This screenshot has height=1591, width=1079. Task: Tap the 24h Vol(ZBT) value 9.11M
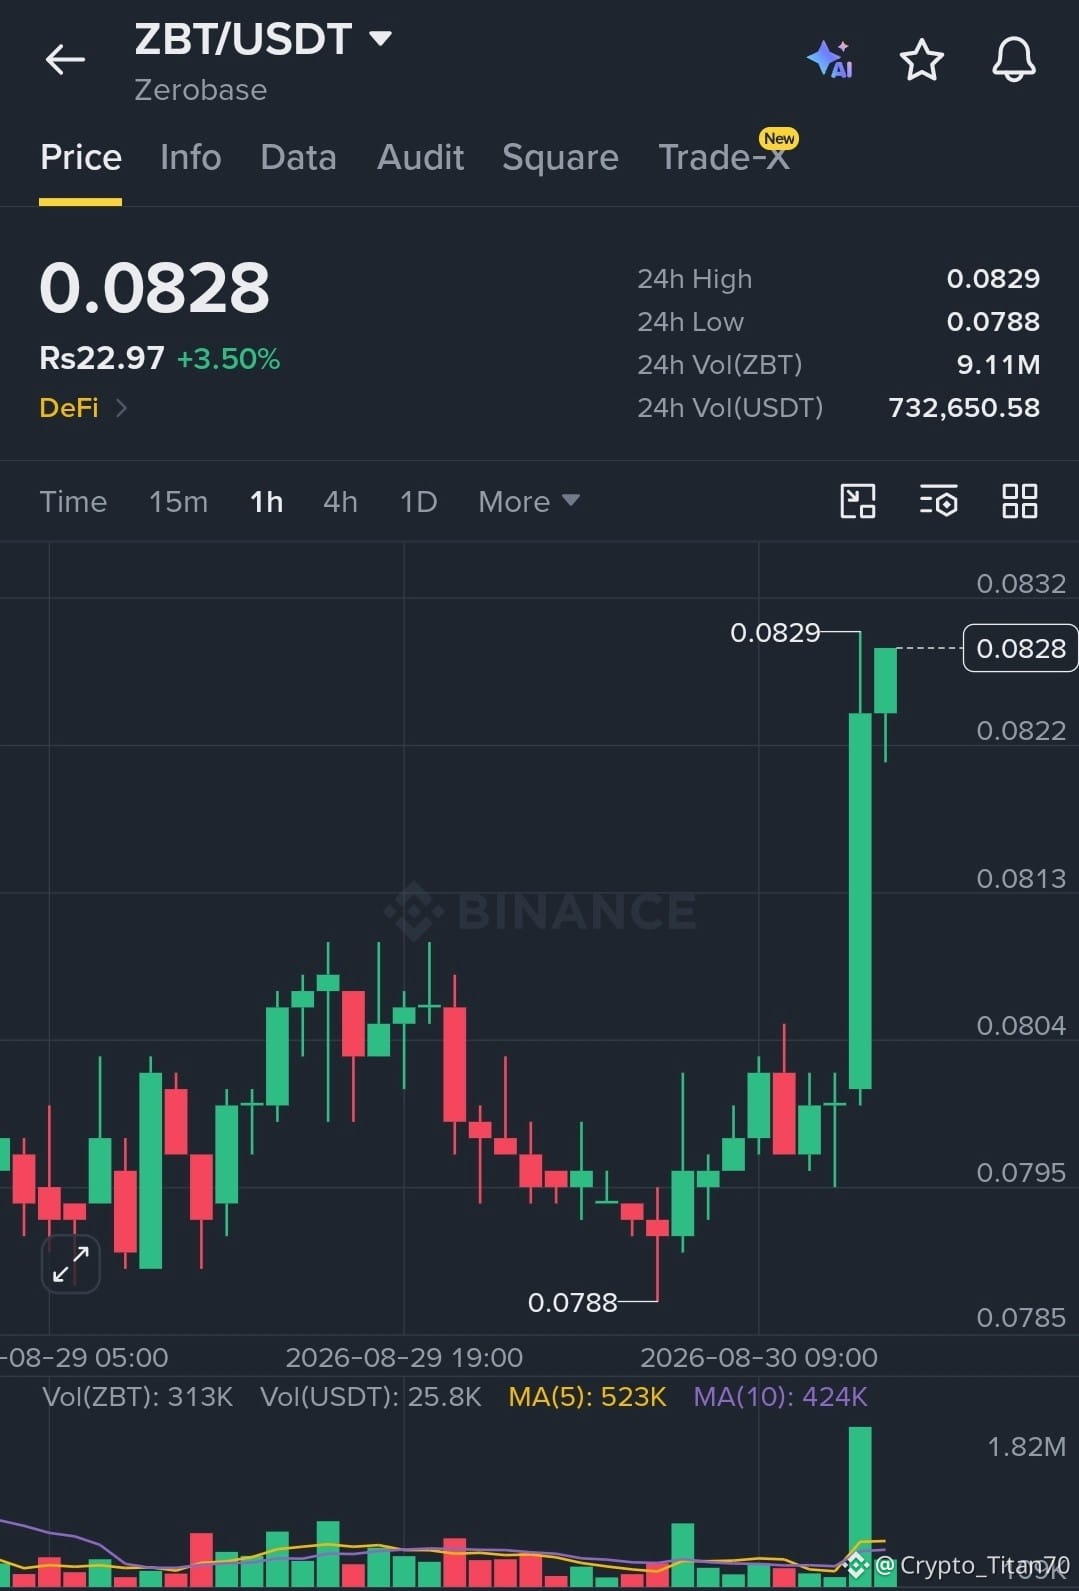tap(998, 364)
